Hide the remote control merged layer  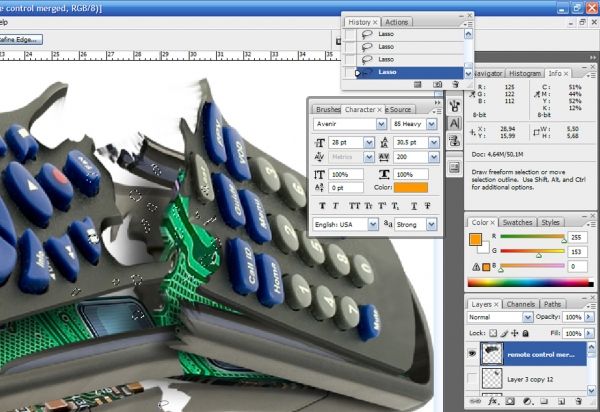[x=473, y=353]
